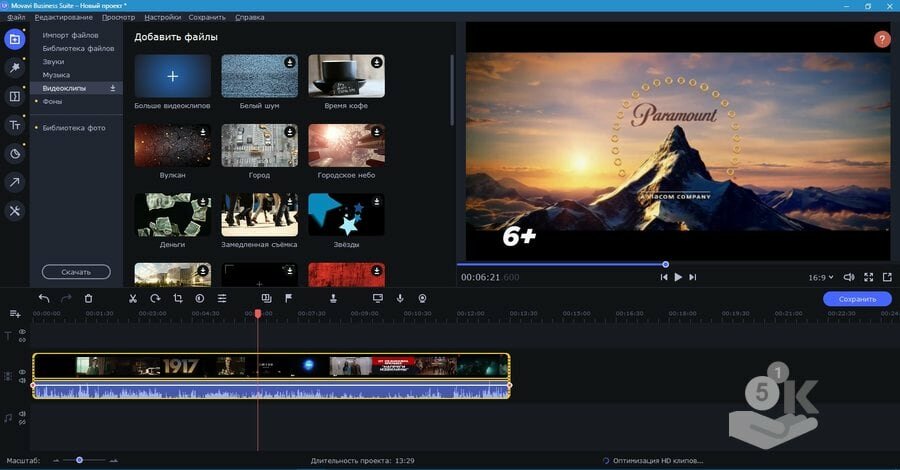Undo the last action
The width and height of the screenshot is (900, 470).
pyautogui.click(x=44, y=298)
